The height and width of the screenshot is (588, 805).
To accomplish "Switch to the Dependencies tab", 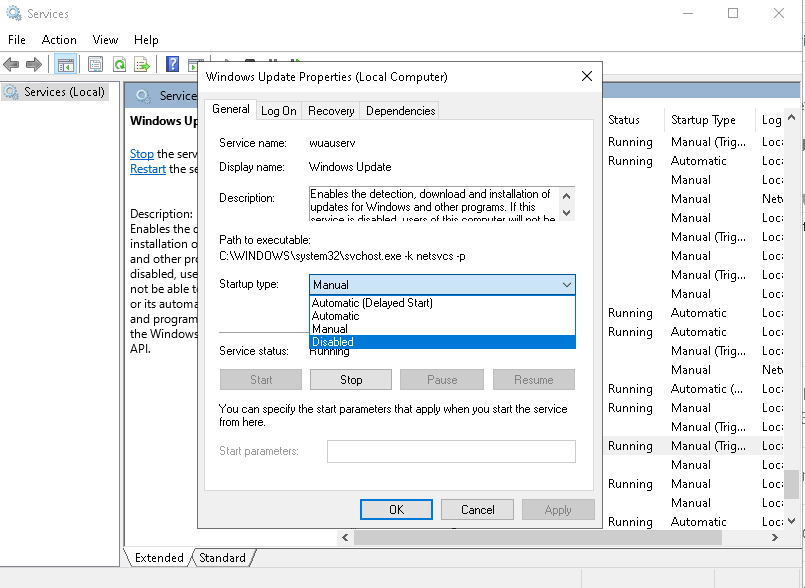I will (x=400, y=111).
